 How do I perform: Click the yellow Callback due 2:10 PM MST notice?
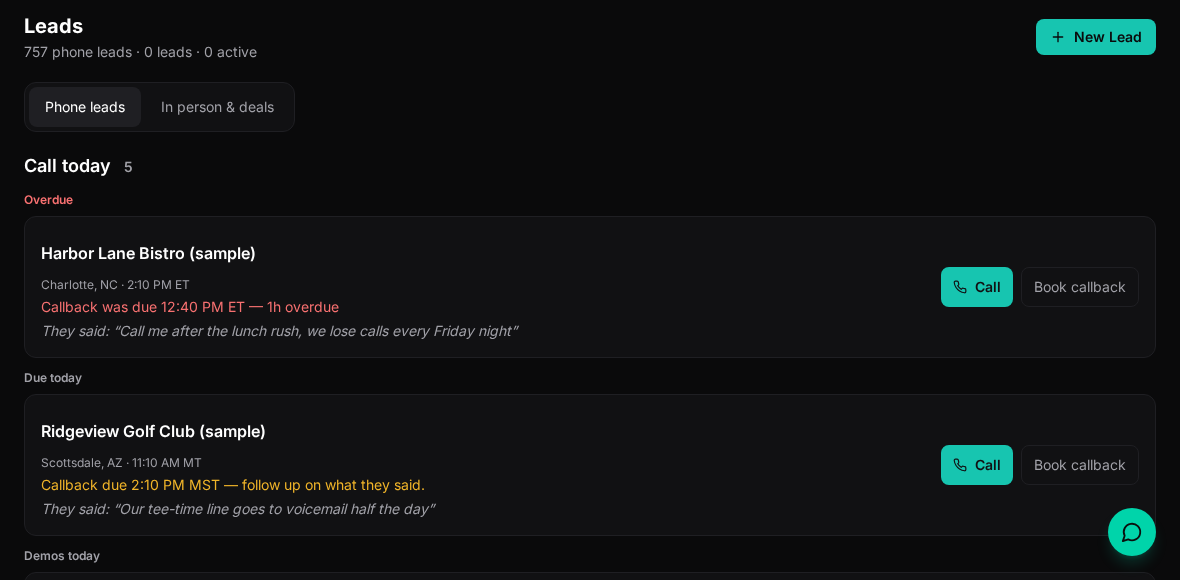click(233, 485)
